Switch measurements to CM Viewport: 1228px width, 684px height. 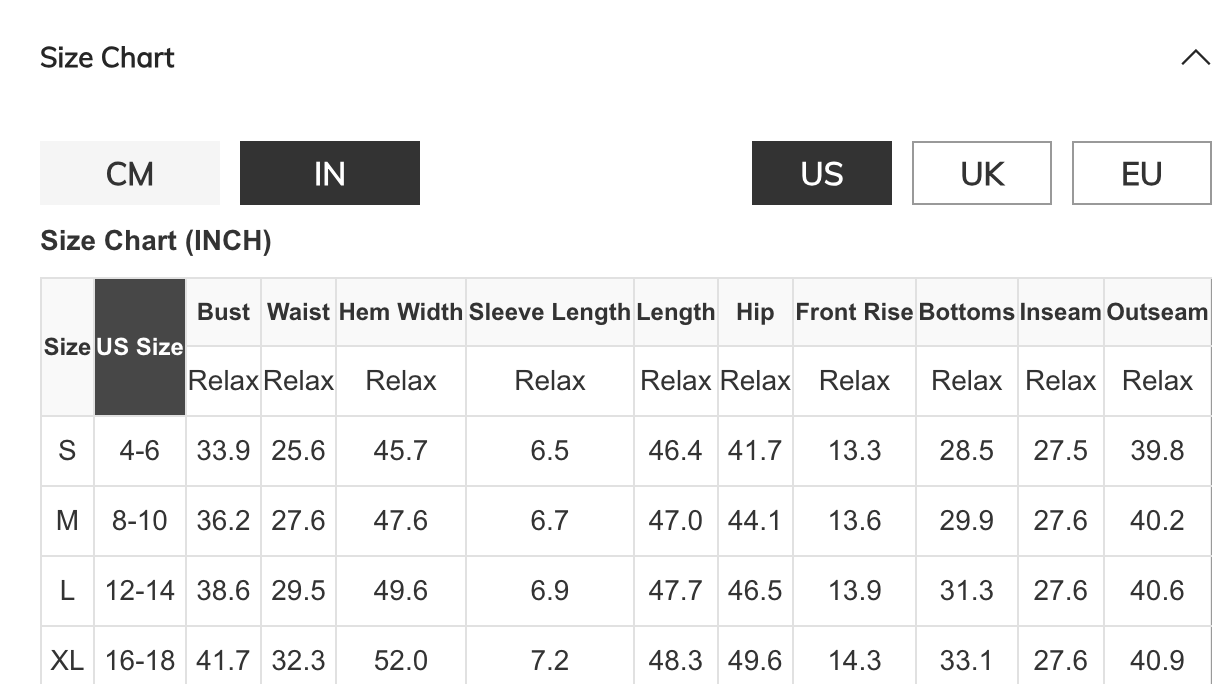point(130,173)
